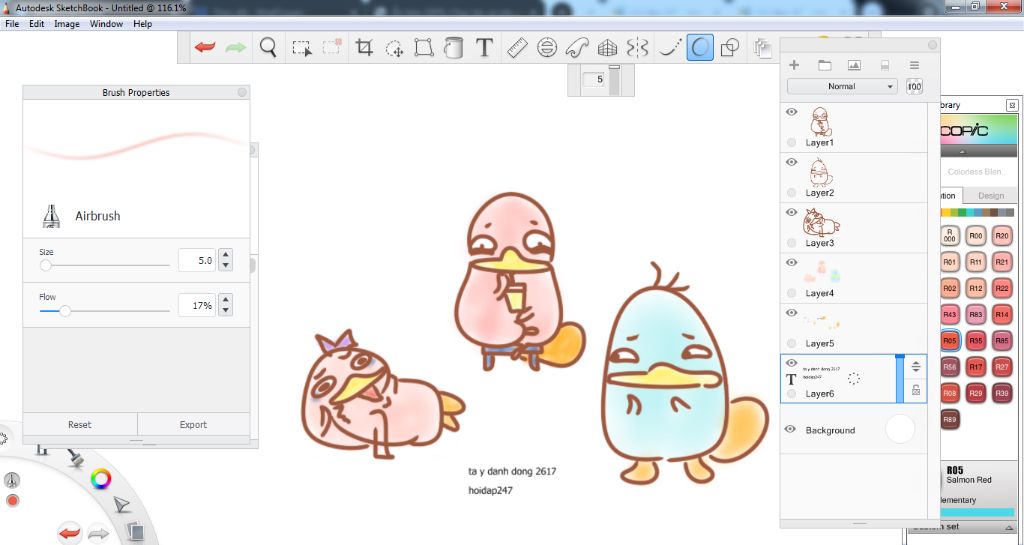The height and width of the screenshot is (545, 1024).
Task: Click the green Redo arrow in the top toolbar
Action: click(236, 48)
